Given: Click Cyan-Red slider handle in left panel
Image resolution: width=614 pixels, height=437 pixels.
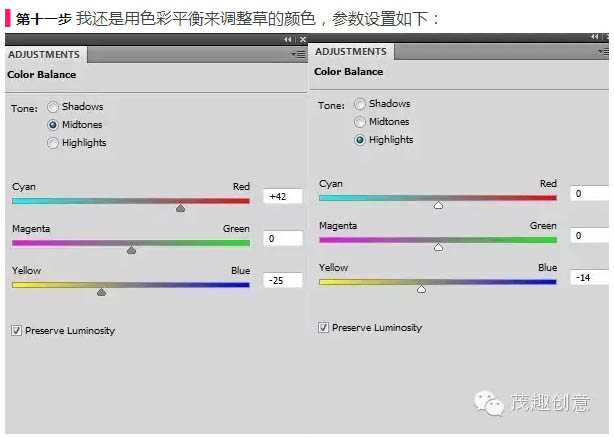Looking at the screenshot, I should (x=180, y=208).
